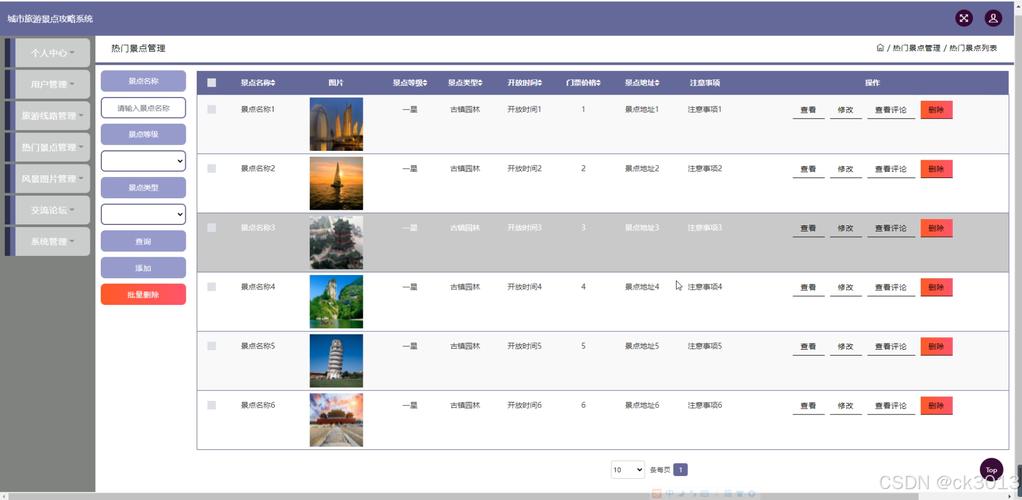Click pagination page 1 button
This screenshot has height=500, width=1022.
680,469
